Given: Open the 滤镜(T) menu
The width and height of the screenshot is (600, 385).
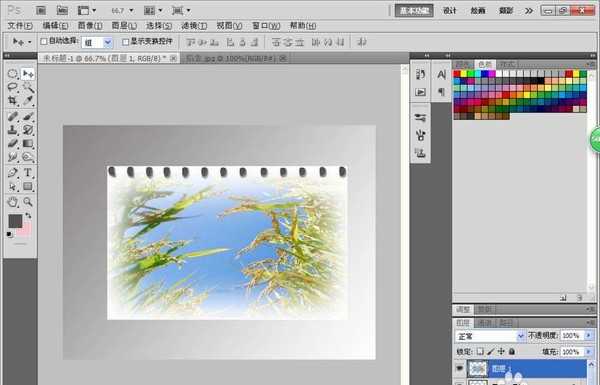Looking at the screenshot, I should pos(194,26).
